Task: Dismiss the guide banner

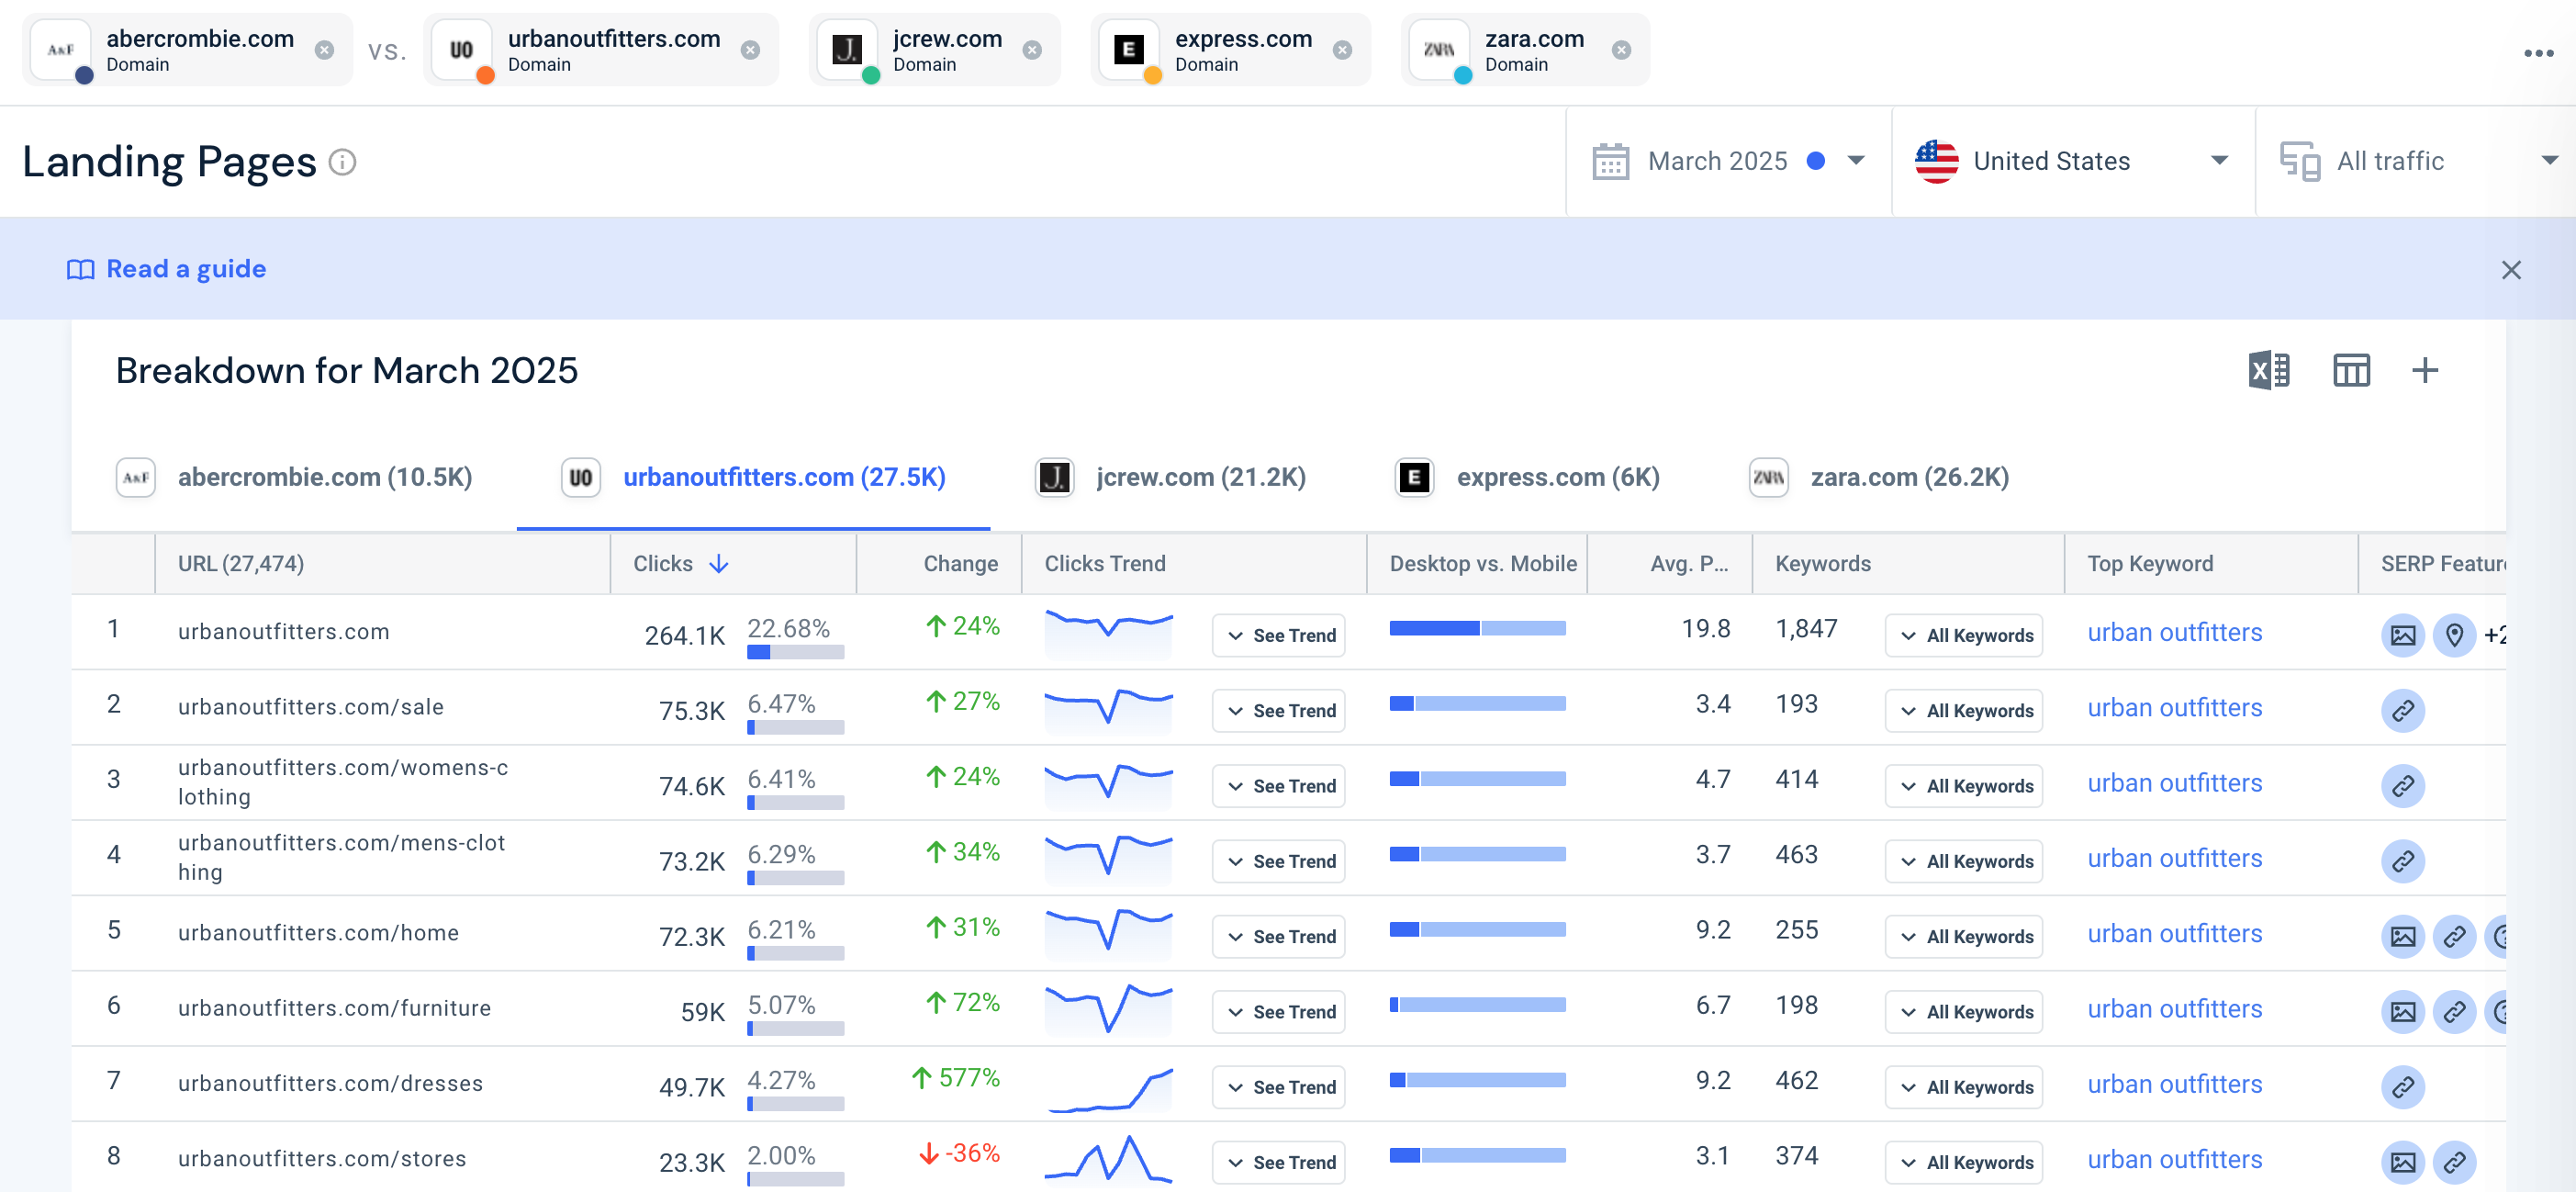Action: point(2511,270)
